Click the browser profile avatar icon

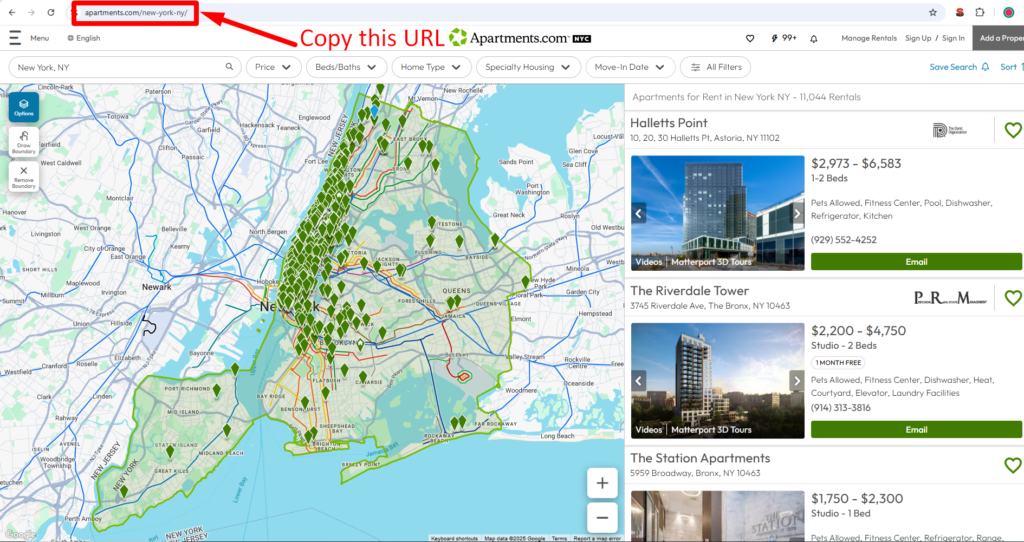point(1009,12)
